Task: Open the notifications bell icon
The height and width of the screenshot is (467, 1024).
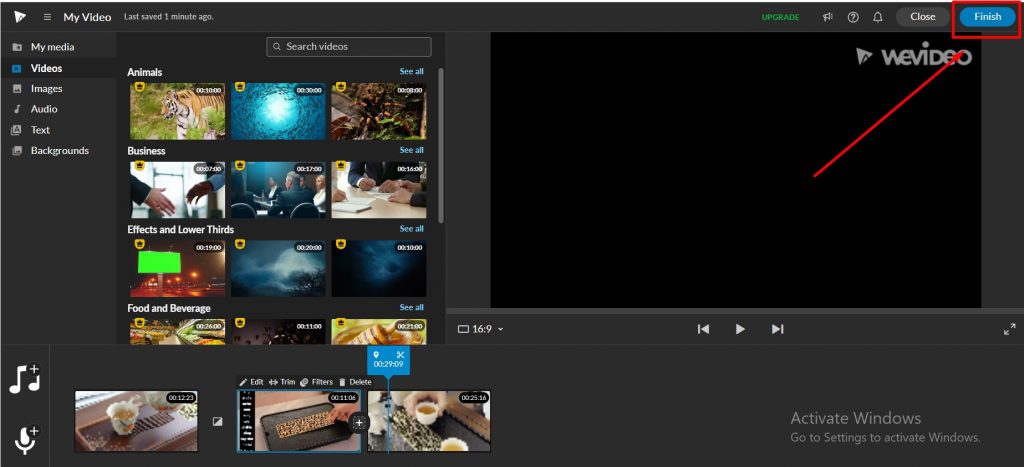Action: (878, 17)
